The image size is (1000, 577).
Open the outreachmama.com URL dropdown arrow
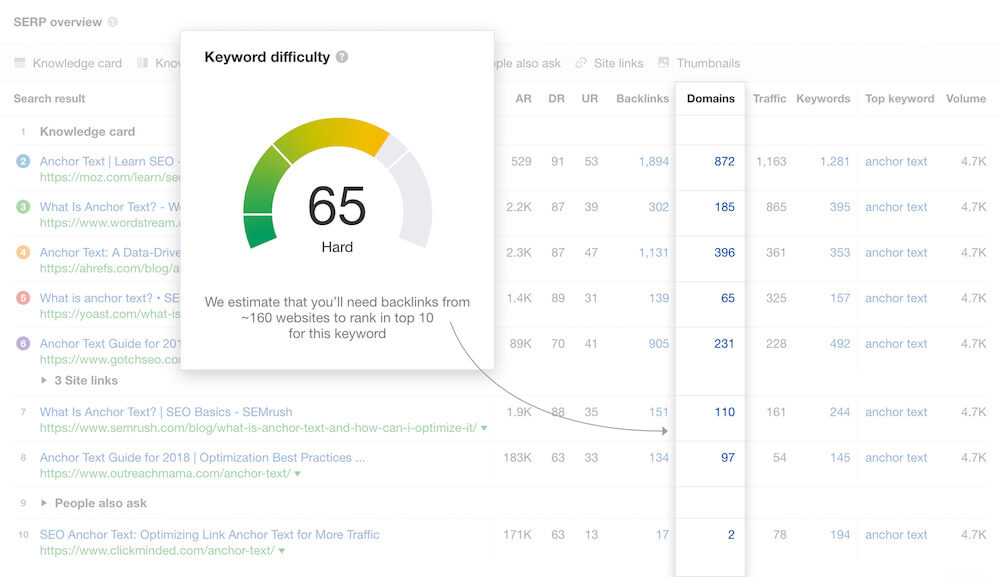pyautogui.click(x=298, y=474)
